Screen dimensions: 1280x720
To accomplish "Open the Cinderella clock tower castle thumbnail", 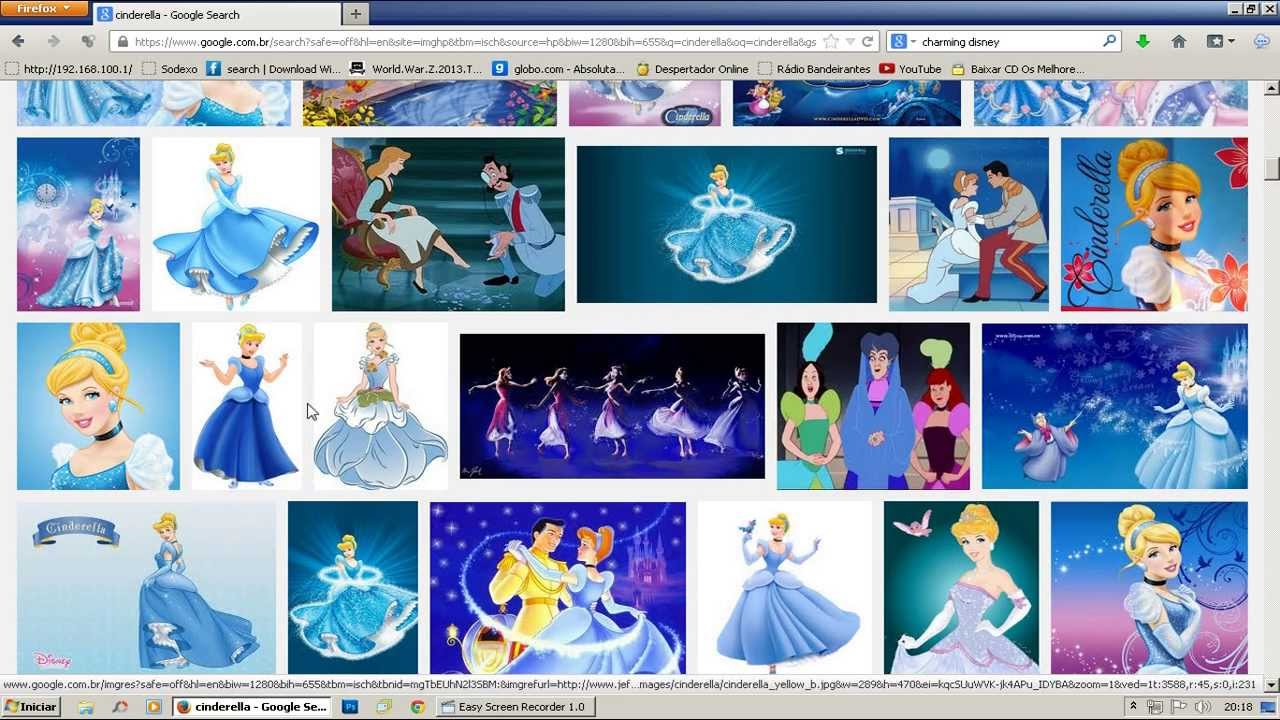I will click(78, 224).
